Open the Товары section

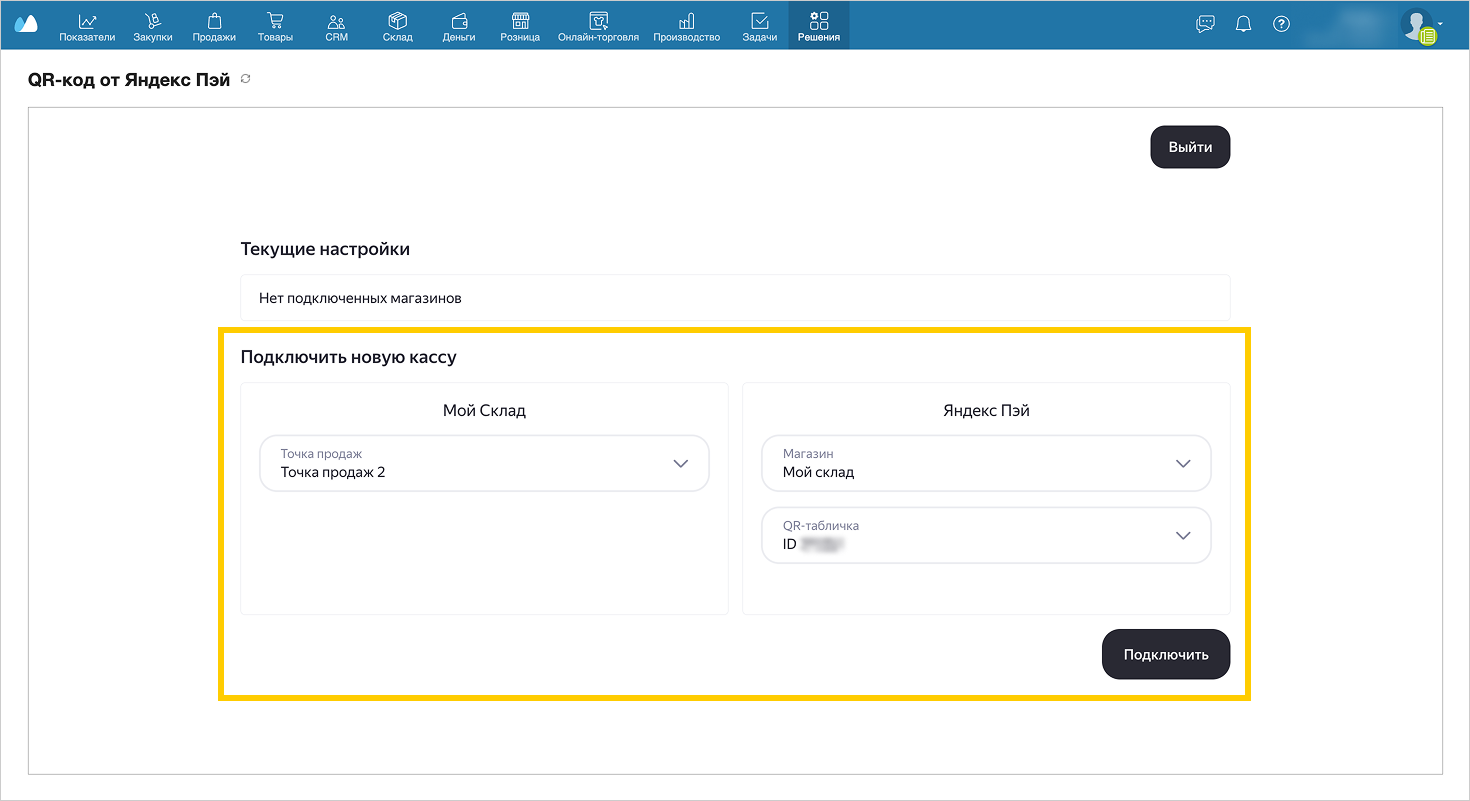tap(275, 27)
